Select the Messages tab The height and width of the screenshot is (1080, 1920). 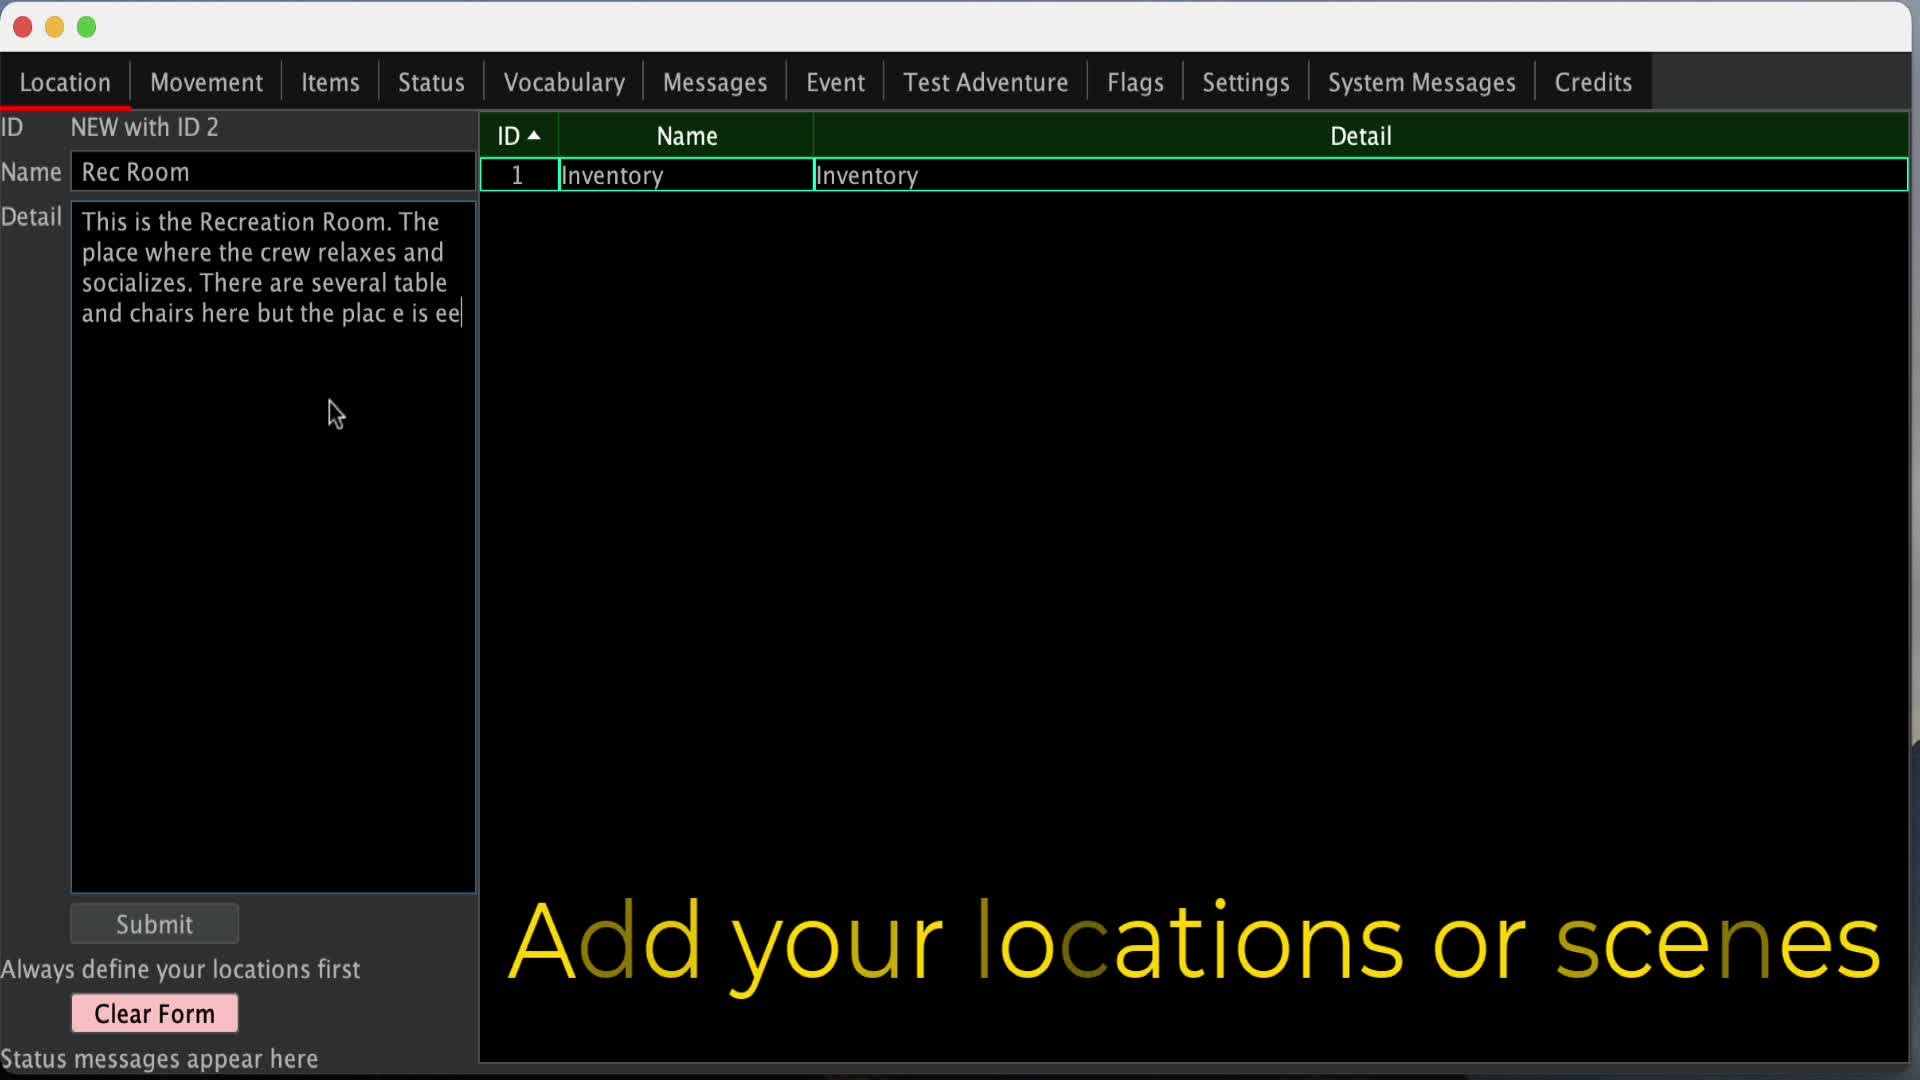pyautogui.click(x=715, y=82)
